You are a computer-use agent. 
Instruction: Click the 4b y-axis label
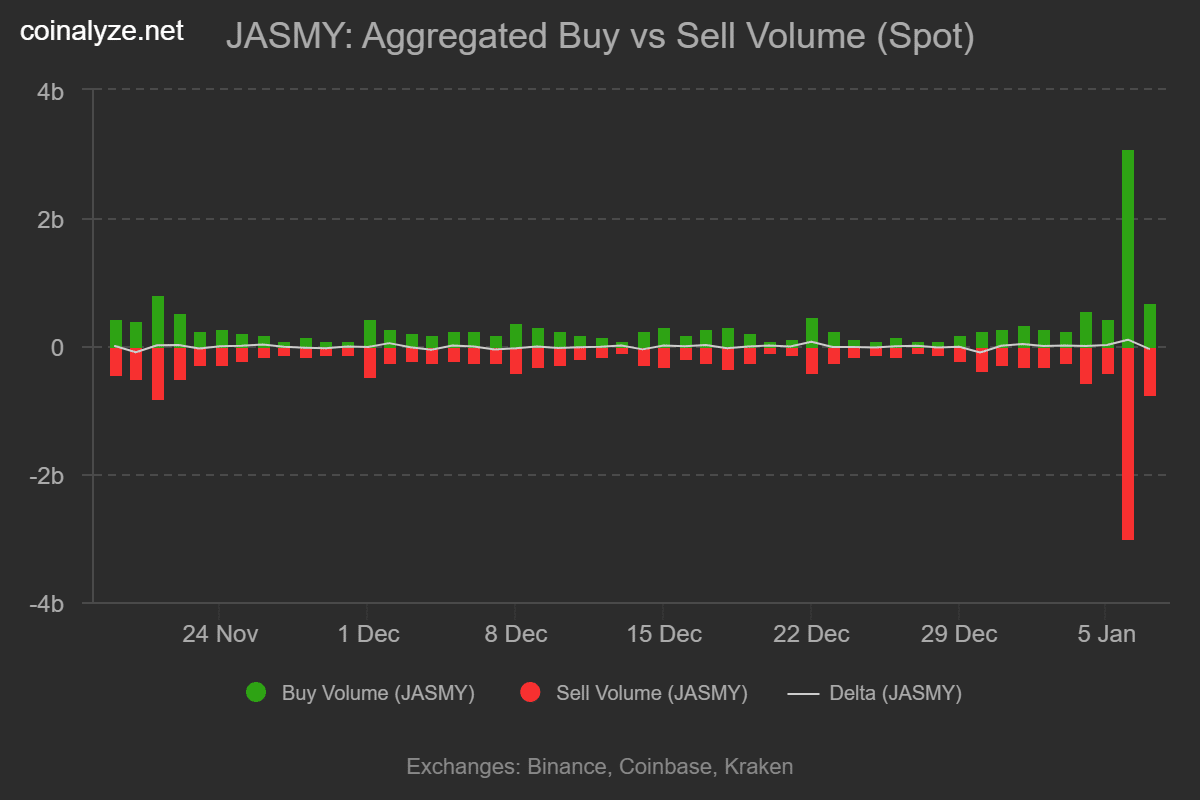[51, 91]
